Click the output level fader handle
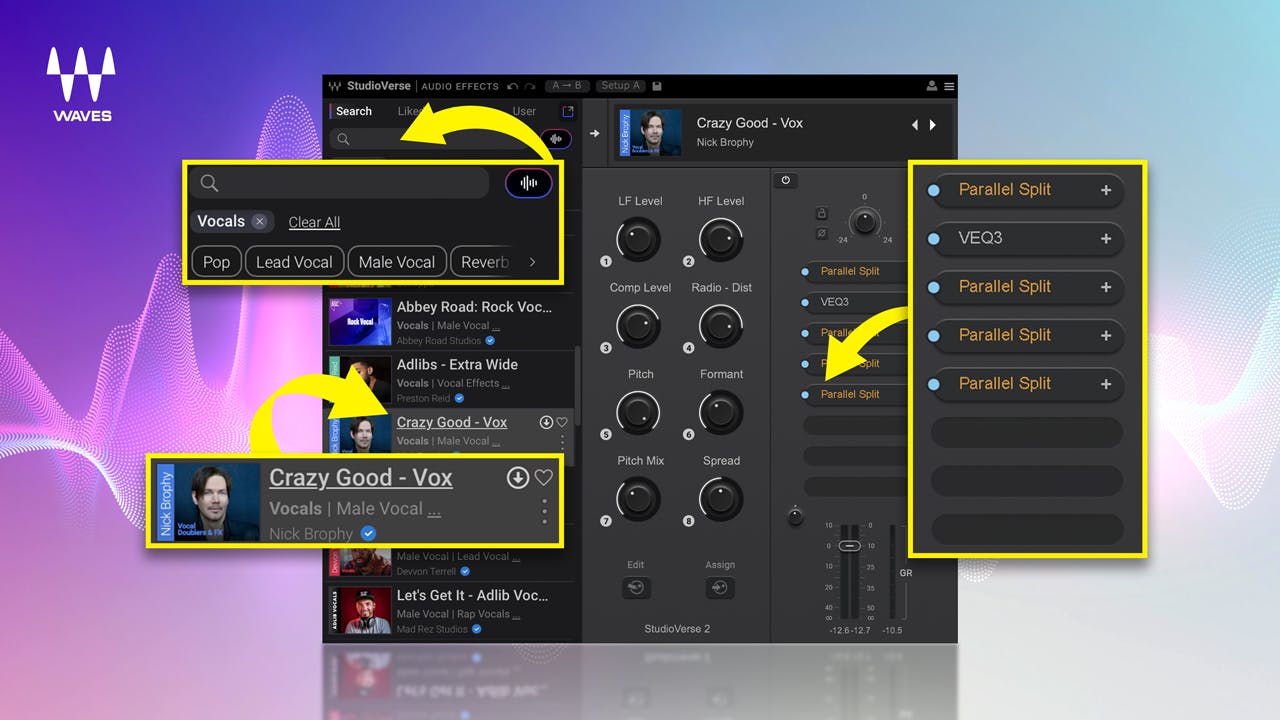Image resolution: width=1280 pixels, height=720 pixels. click(849, 546)
